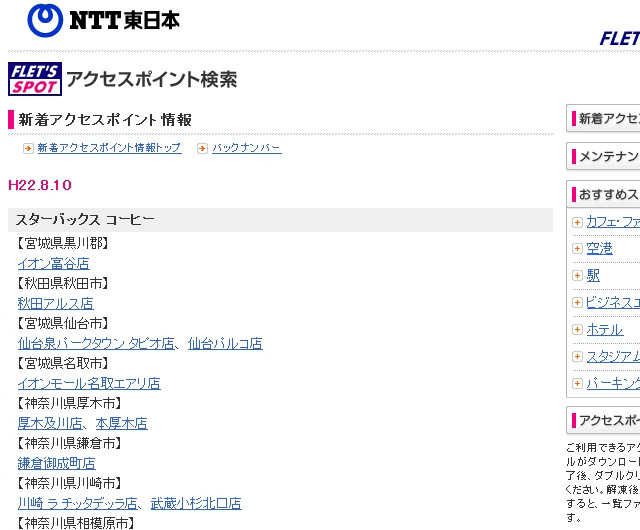Click the H22.8.10 date text
This screenshot has width=640, height=530.
click(40, 185)
